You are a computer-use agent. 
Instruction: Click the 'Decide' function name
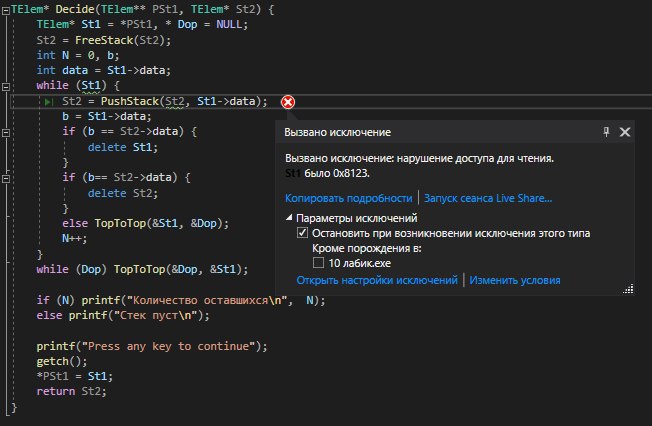point(75,9)
